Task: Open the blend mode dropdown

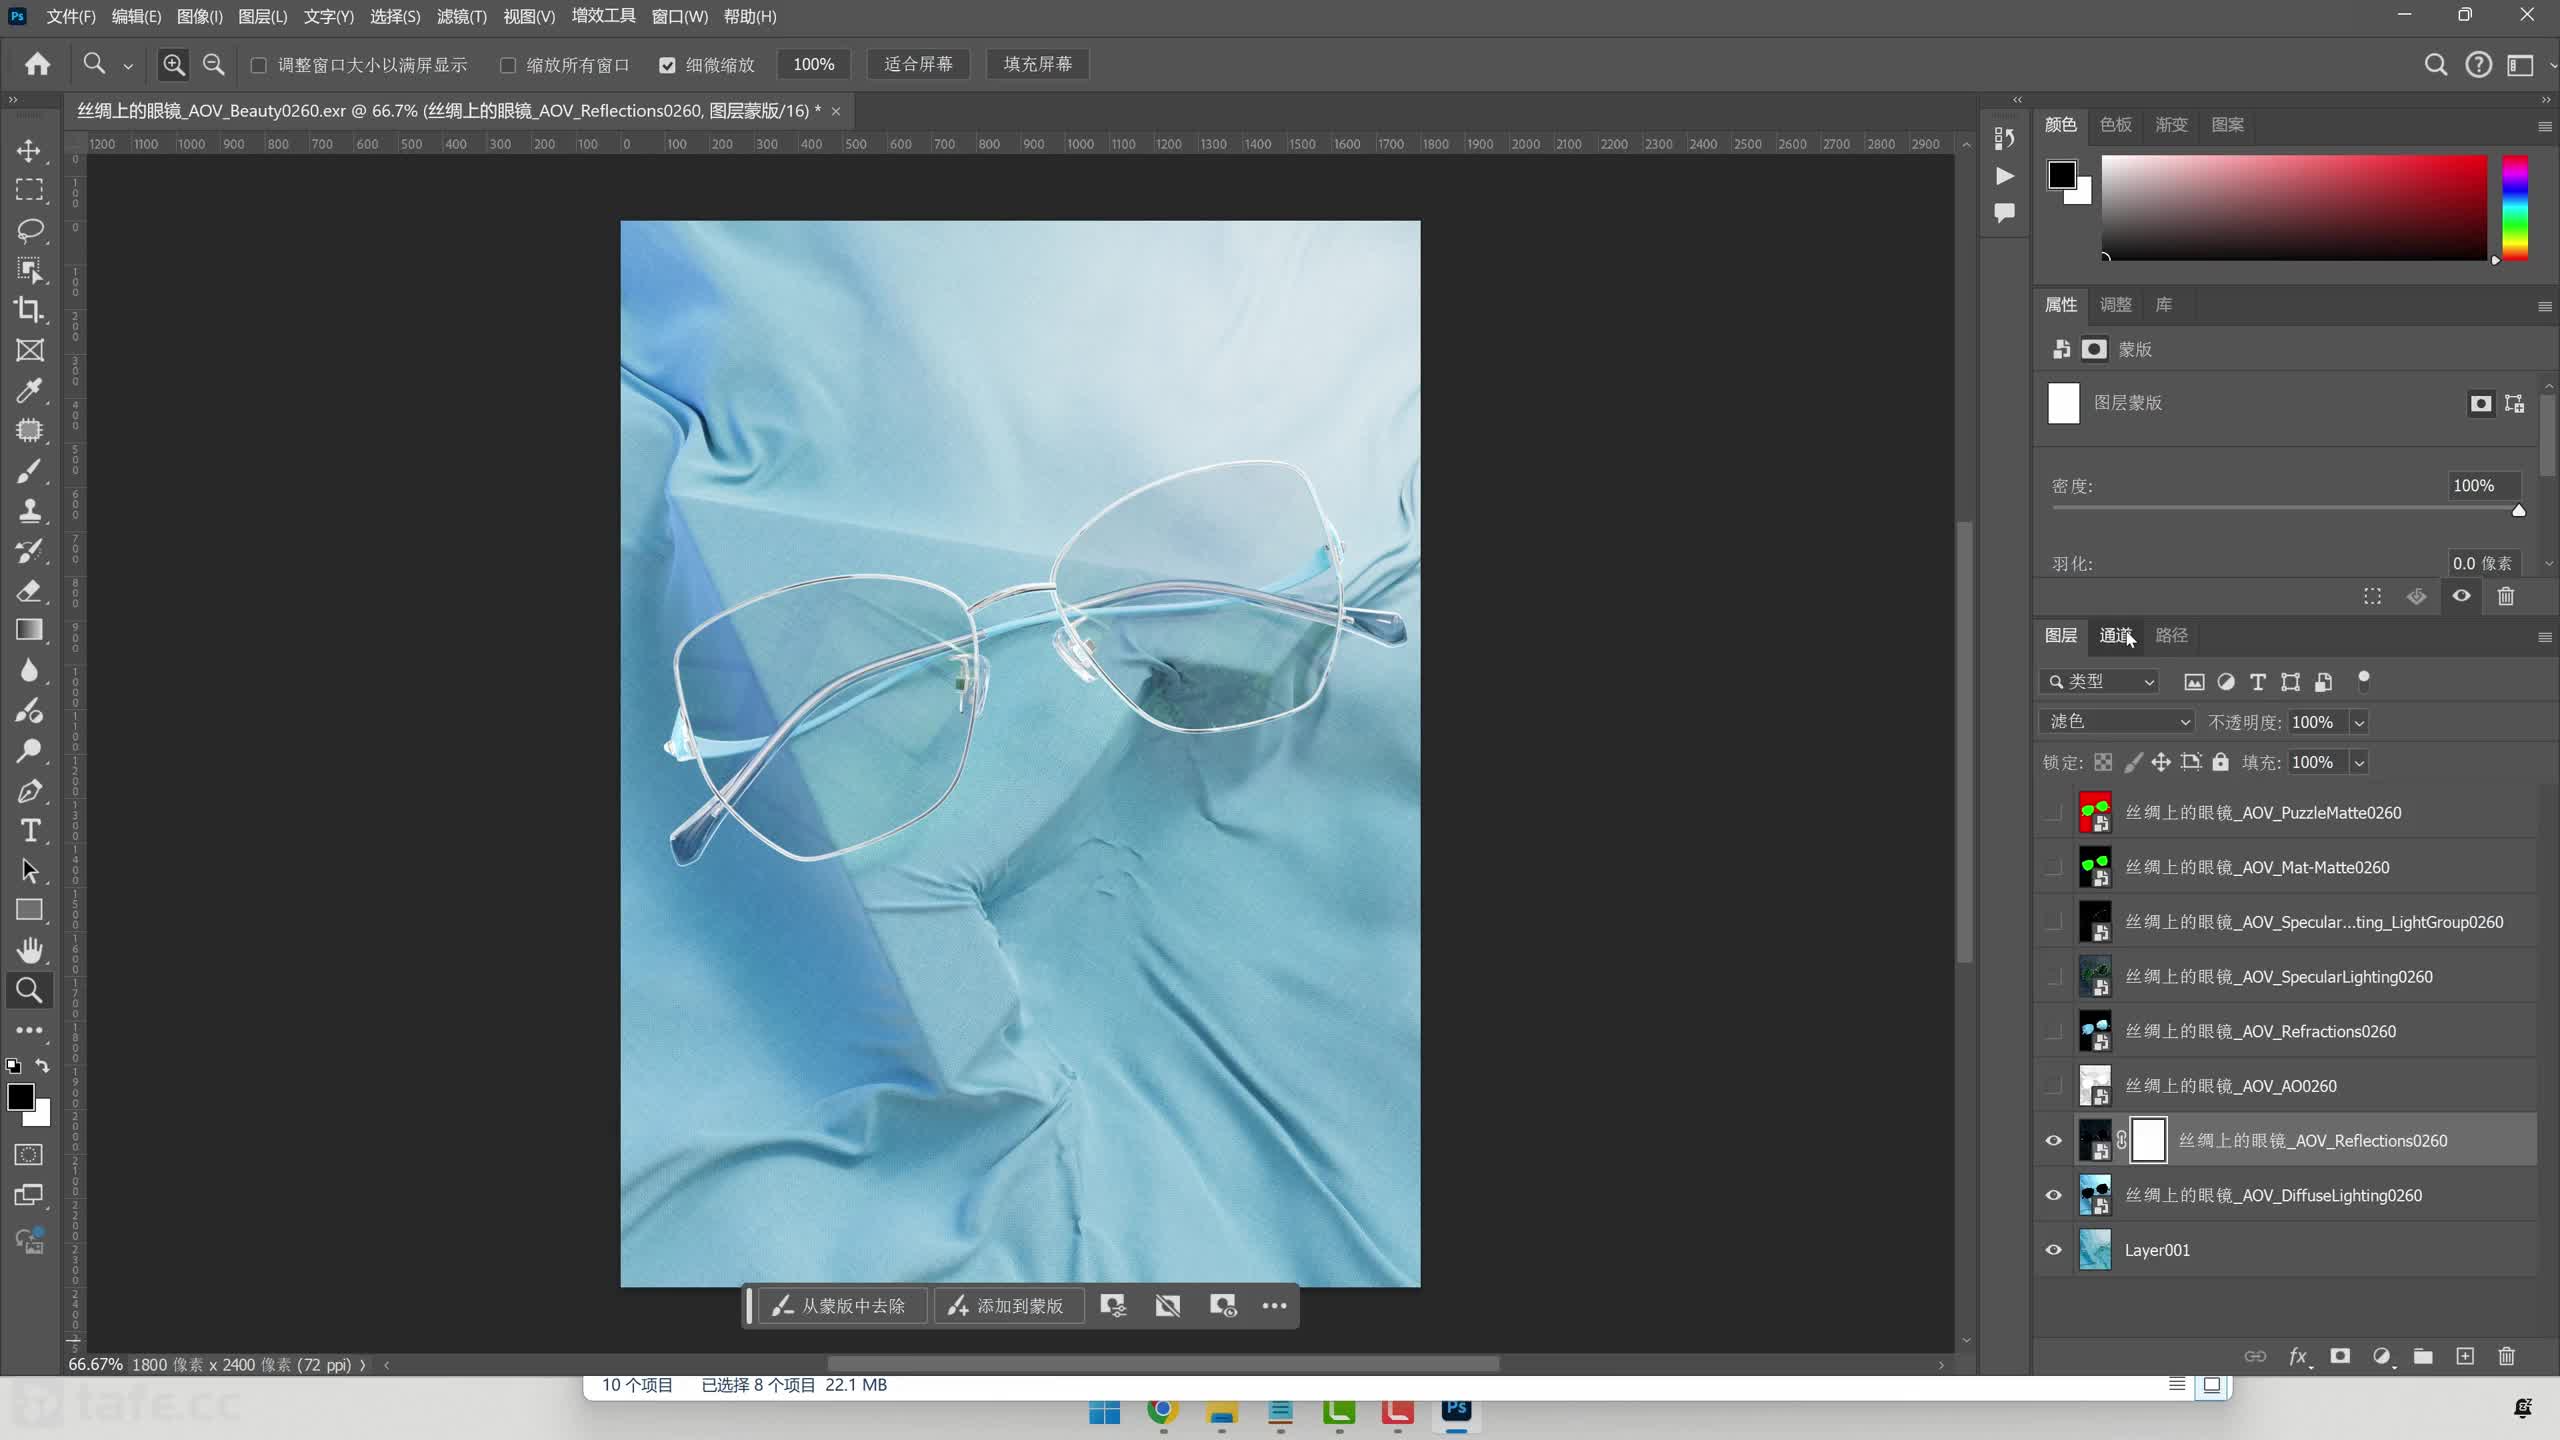Action: coord(2117,722)
